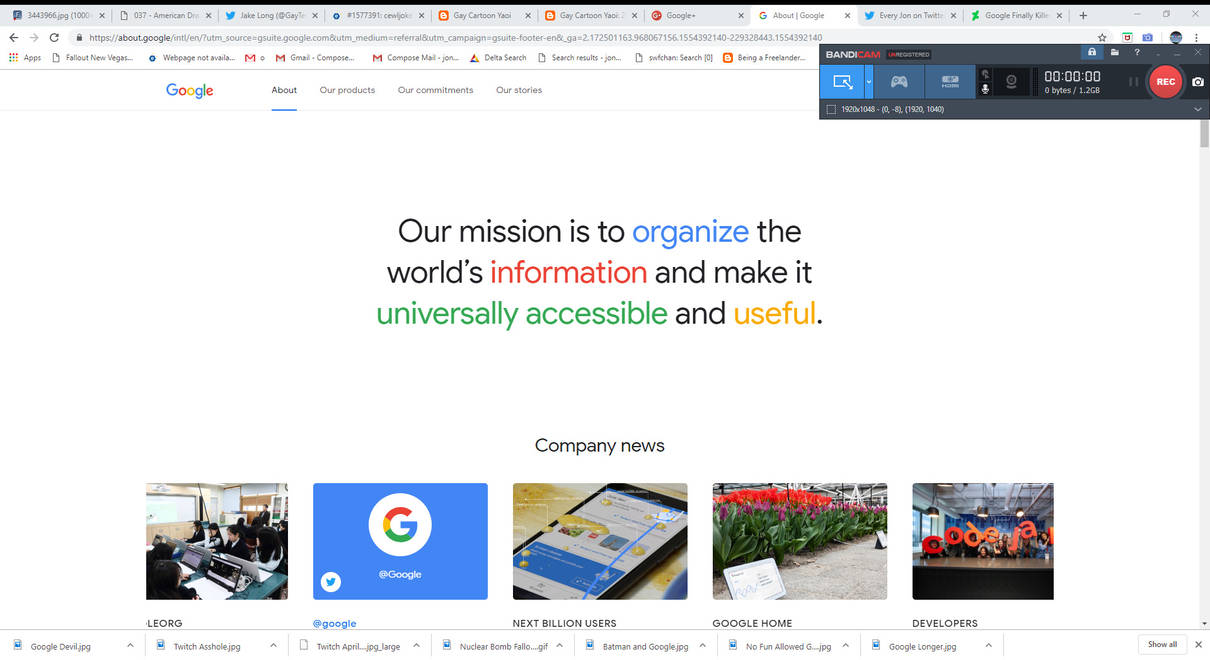Open the @Google Twitter card
1210x660 pixels.
(x=400, y=541)
